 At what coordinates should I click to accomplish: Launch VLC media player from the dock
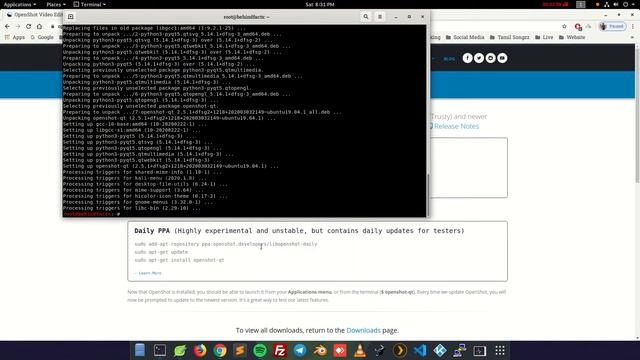pos(360,350)
